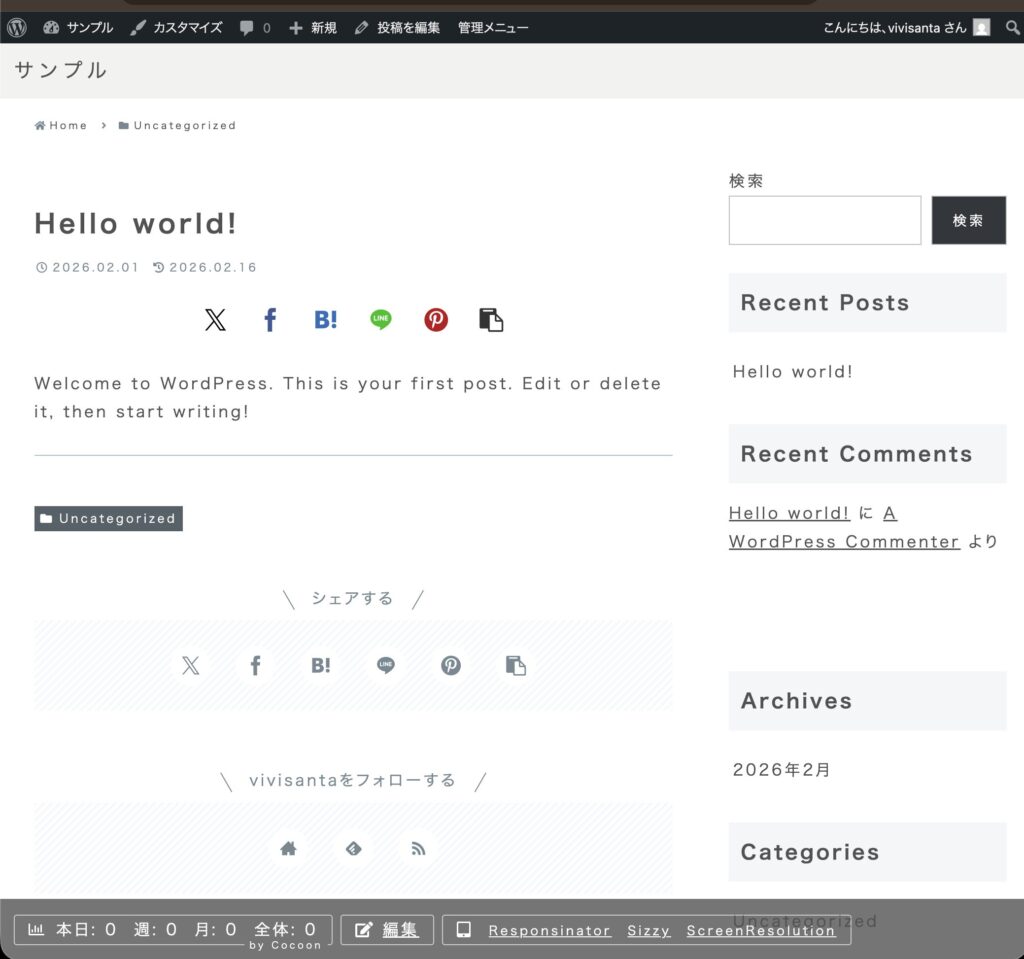Screen dimensions: 1024x959
Task: Click the WordPress logo in admin bar
Action: pos(17,28)
